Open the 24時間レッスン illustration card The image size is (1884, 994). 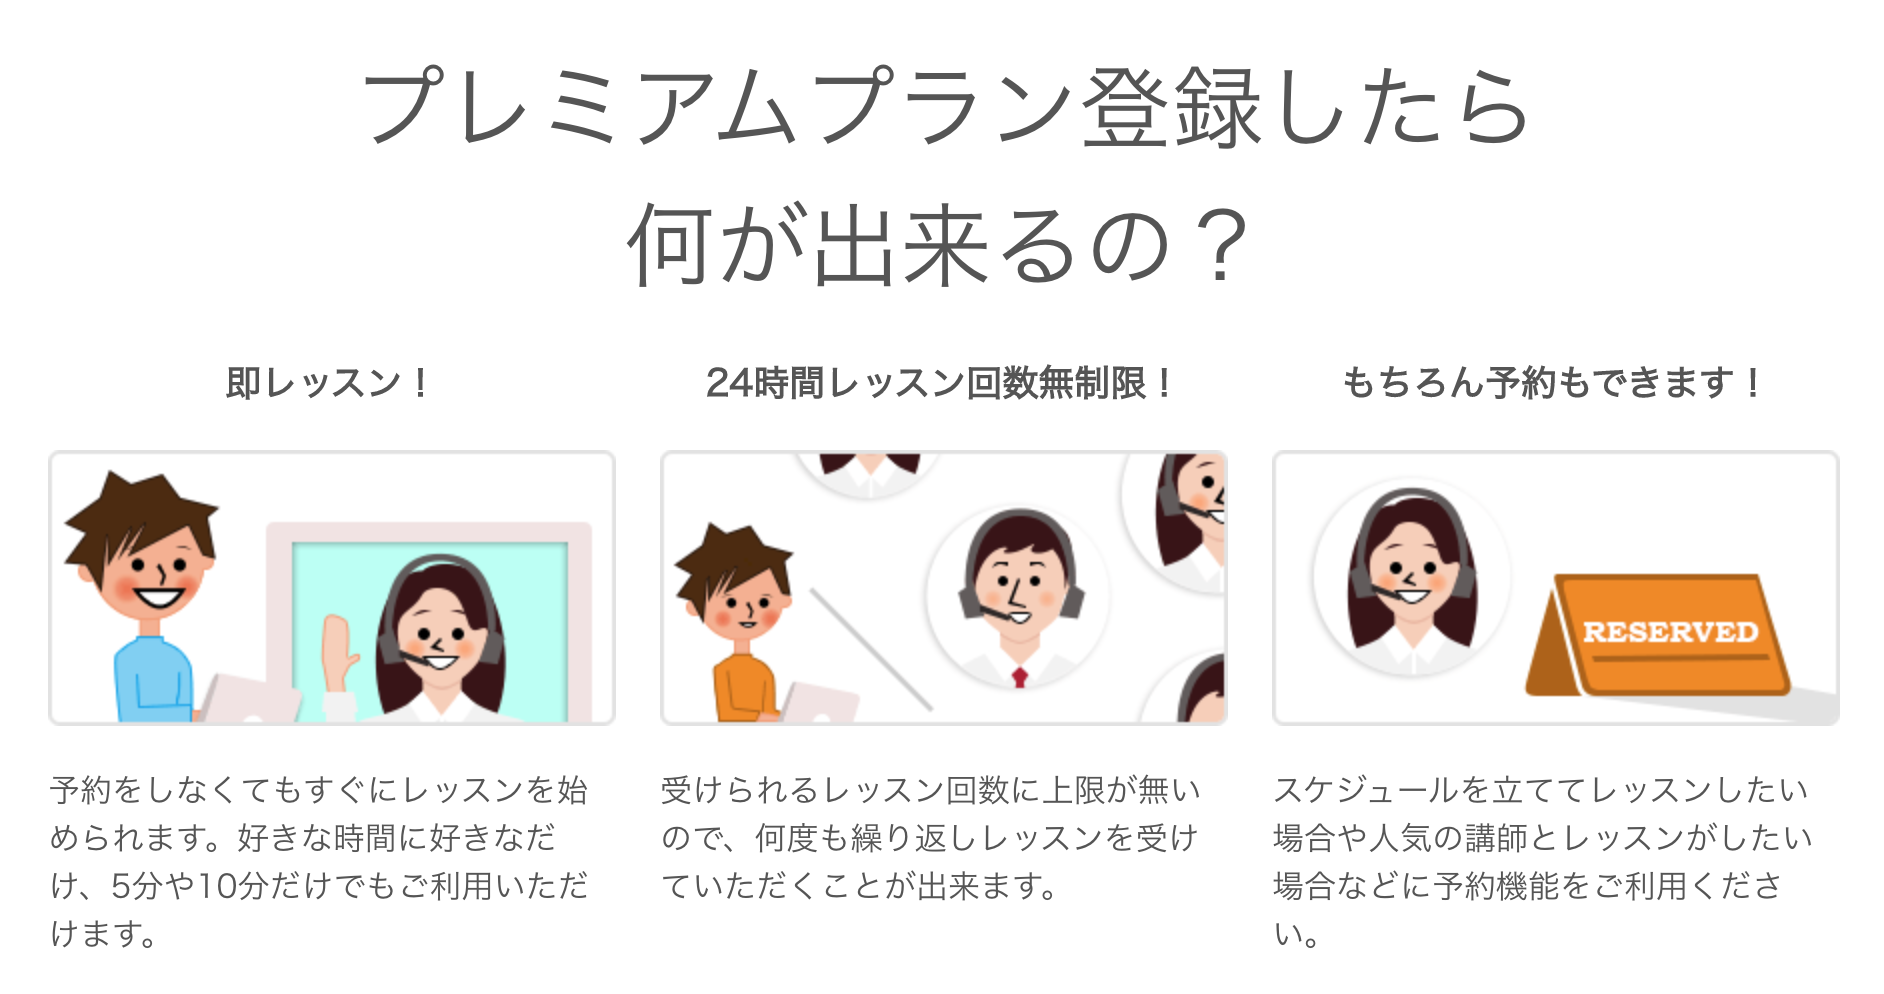(x=944, y=588)
